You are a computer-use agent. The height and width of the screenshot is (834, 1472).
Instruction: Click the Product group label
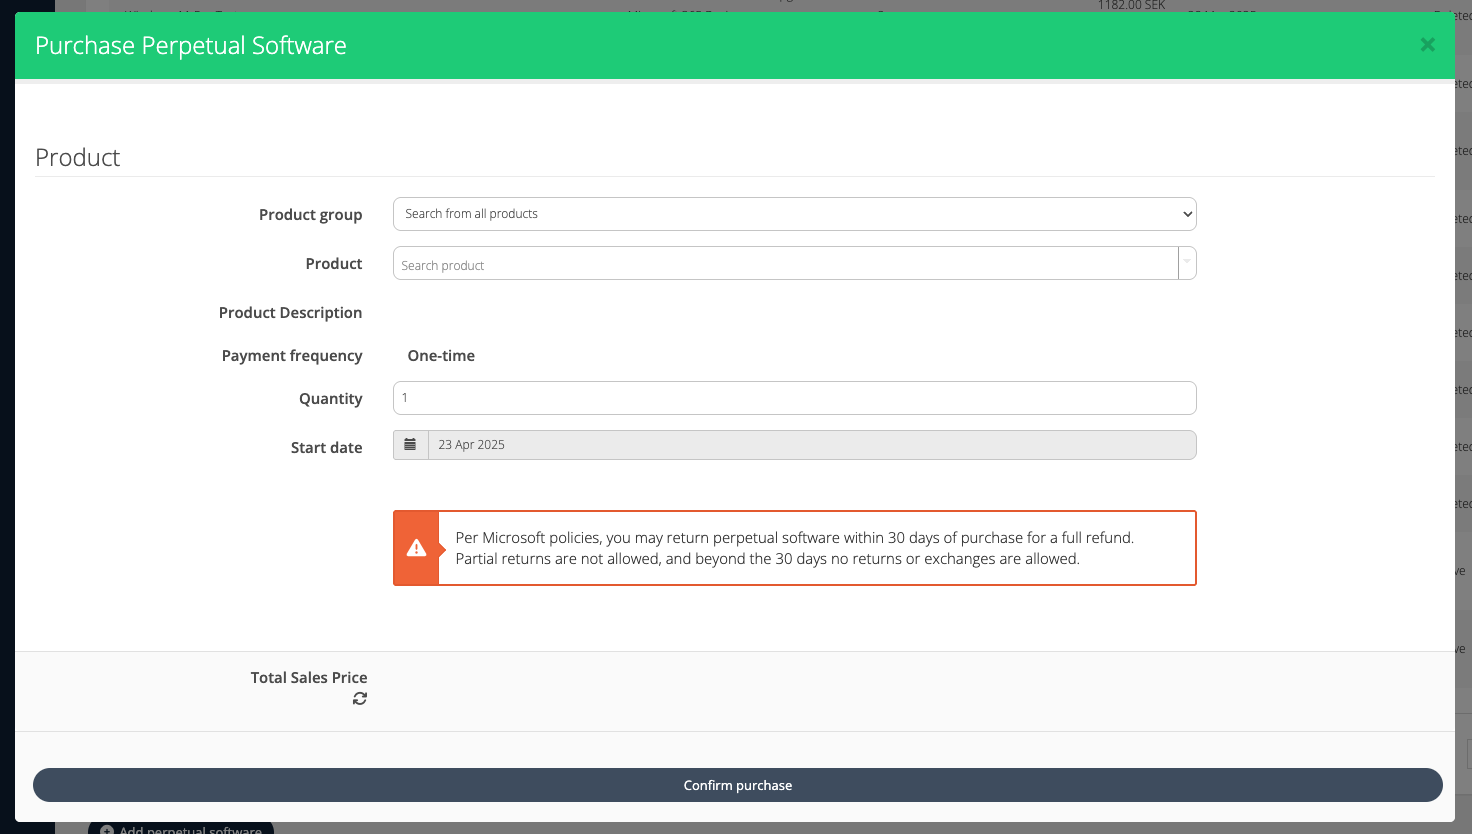pyautogui.click(x=310, y=215)
